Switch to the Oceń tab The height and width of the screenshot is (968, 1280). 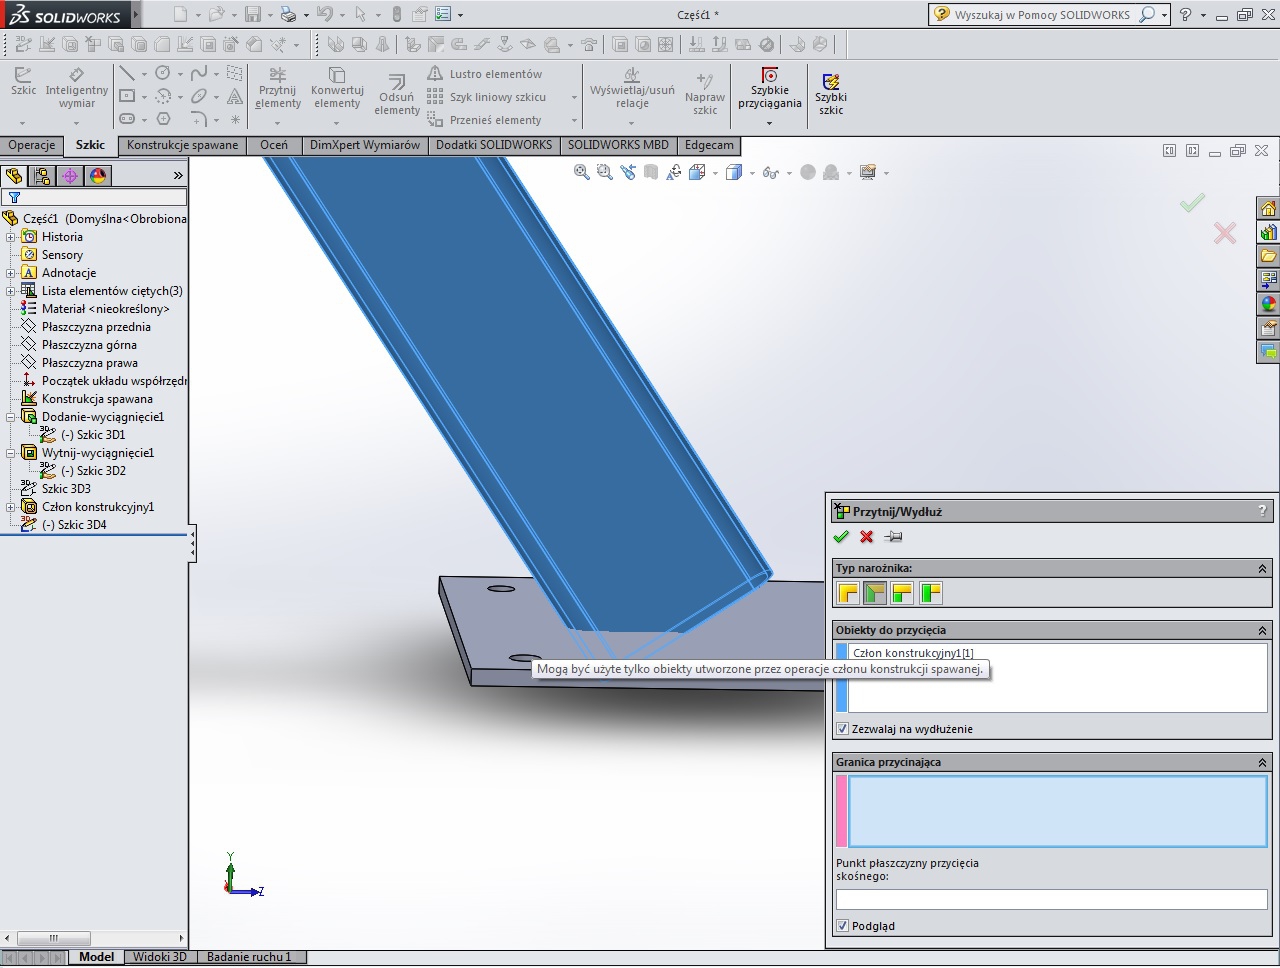pyautogui.click(x=274, y=145)
